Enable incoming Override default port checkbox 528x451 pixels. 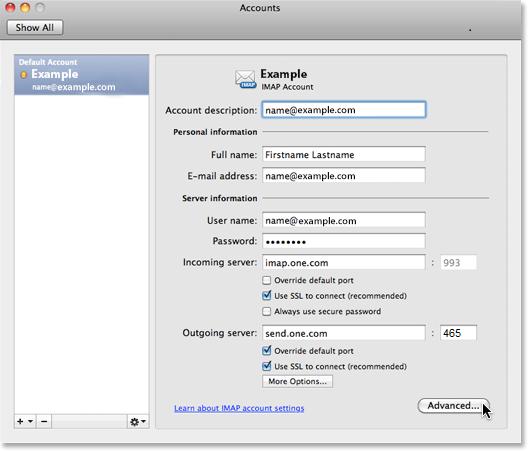266,280
